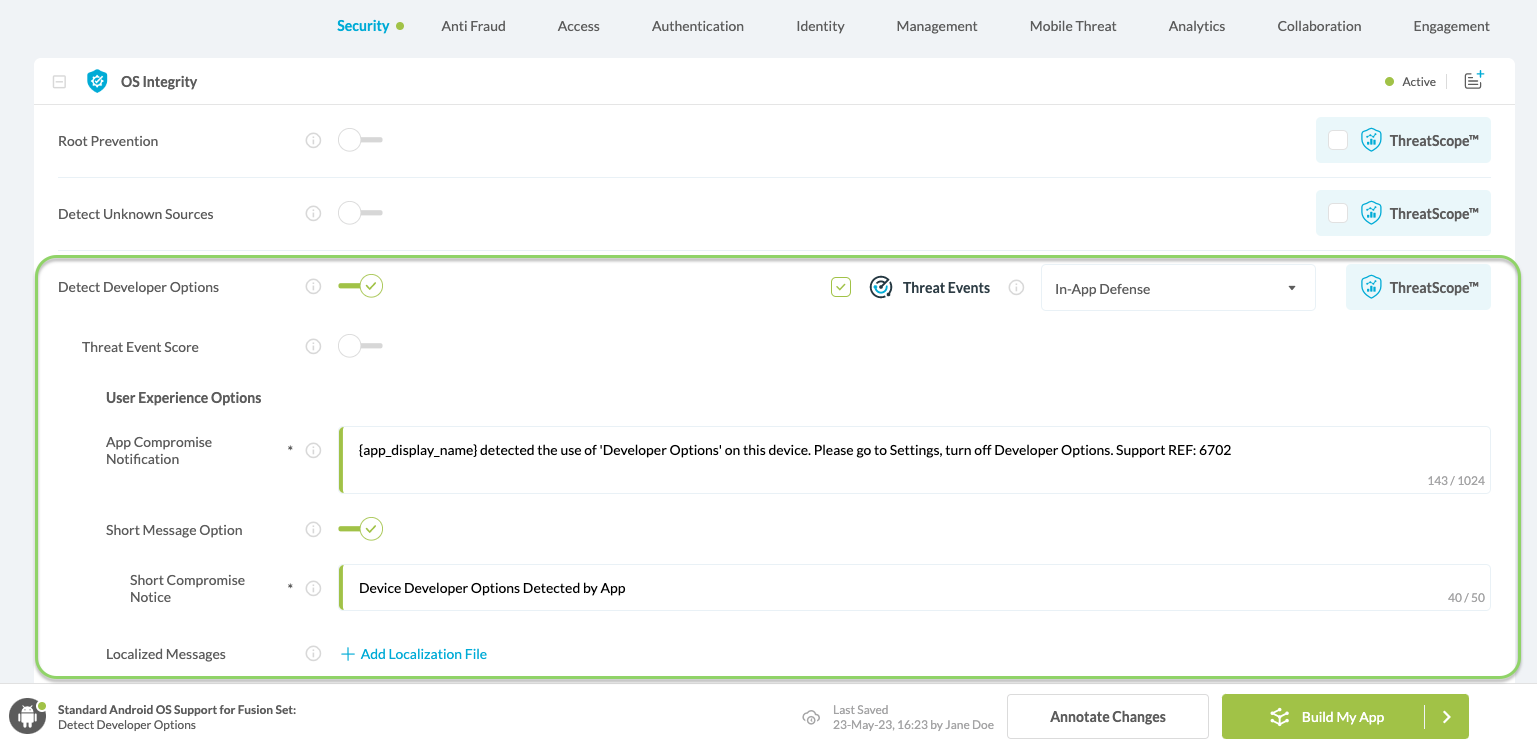Screen dimensions: 1537x746
Task: Click info icon beside Root Prevention
Action: click(313, 141)
